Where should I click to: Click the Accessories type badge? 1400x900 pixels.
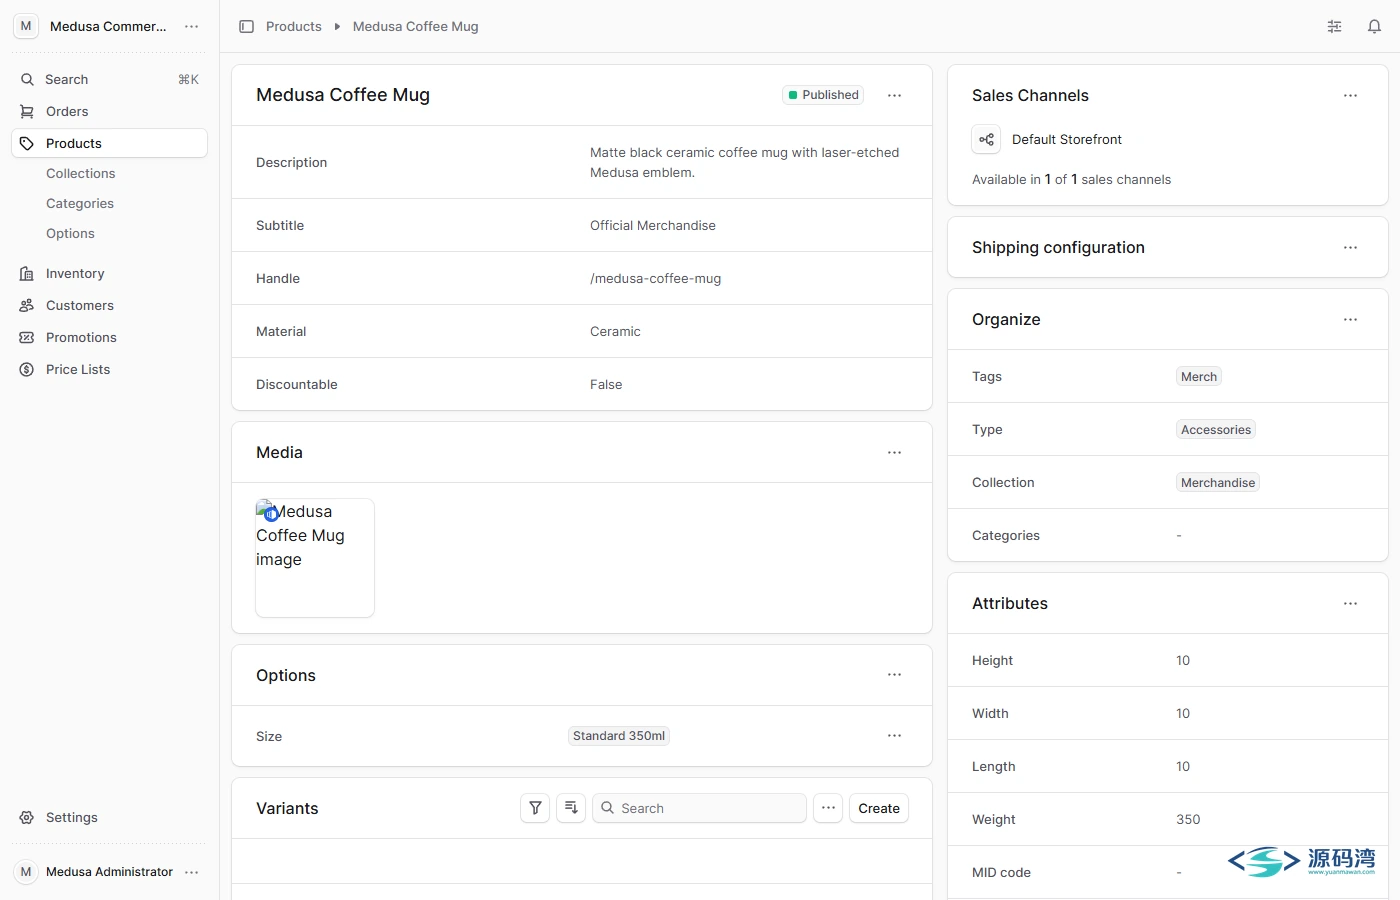pyautogui.click(x=1216, y=430)
